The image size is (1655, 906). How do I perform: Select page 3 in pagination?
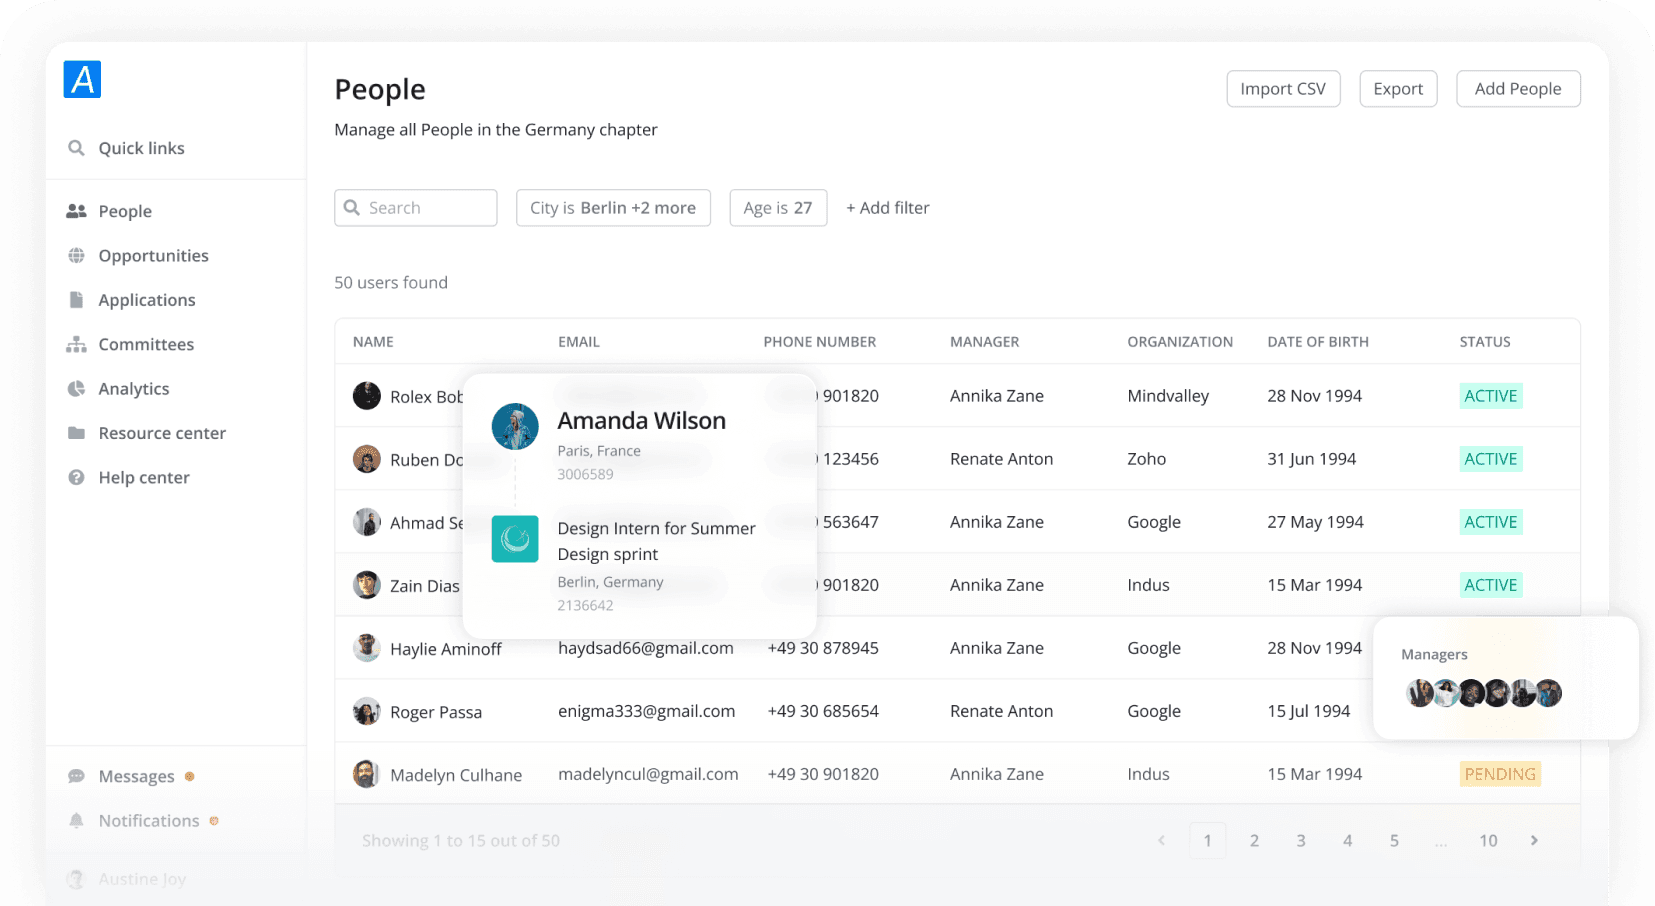tap(1301, 841)
